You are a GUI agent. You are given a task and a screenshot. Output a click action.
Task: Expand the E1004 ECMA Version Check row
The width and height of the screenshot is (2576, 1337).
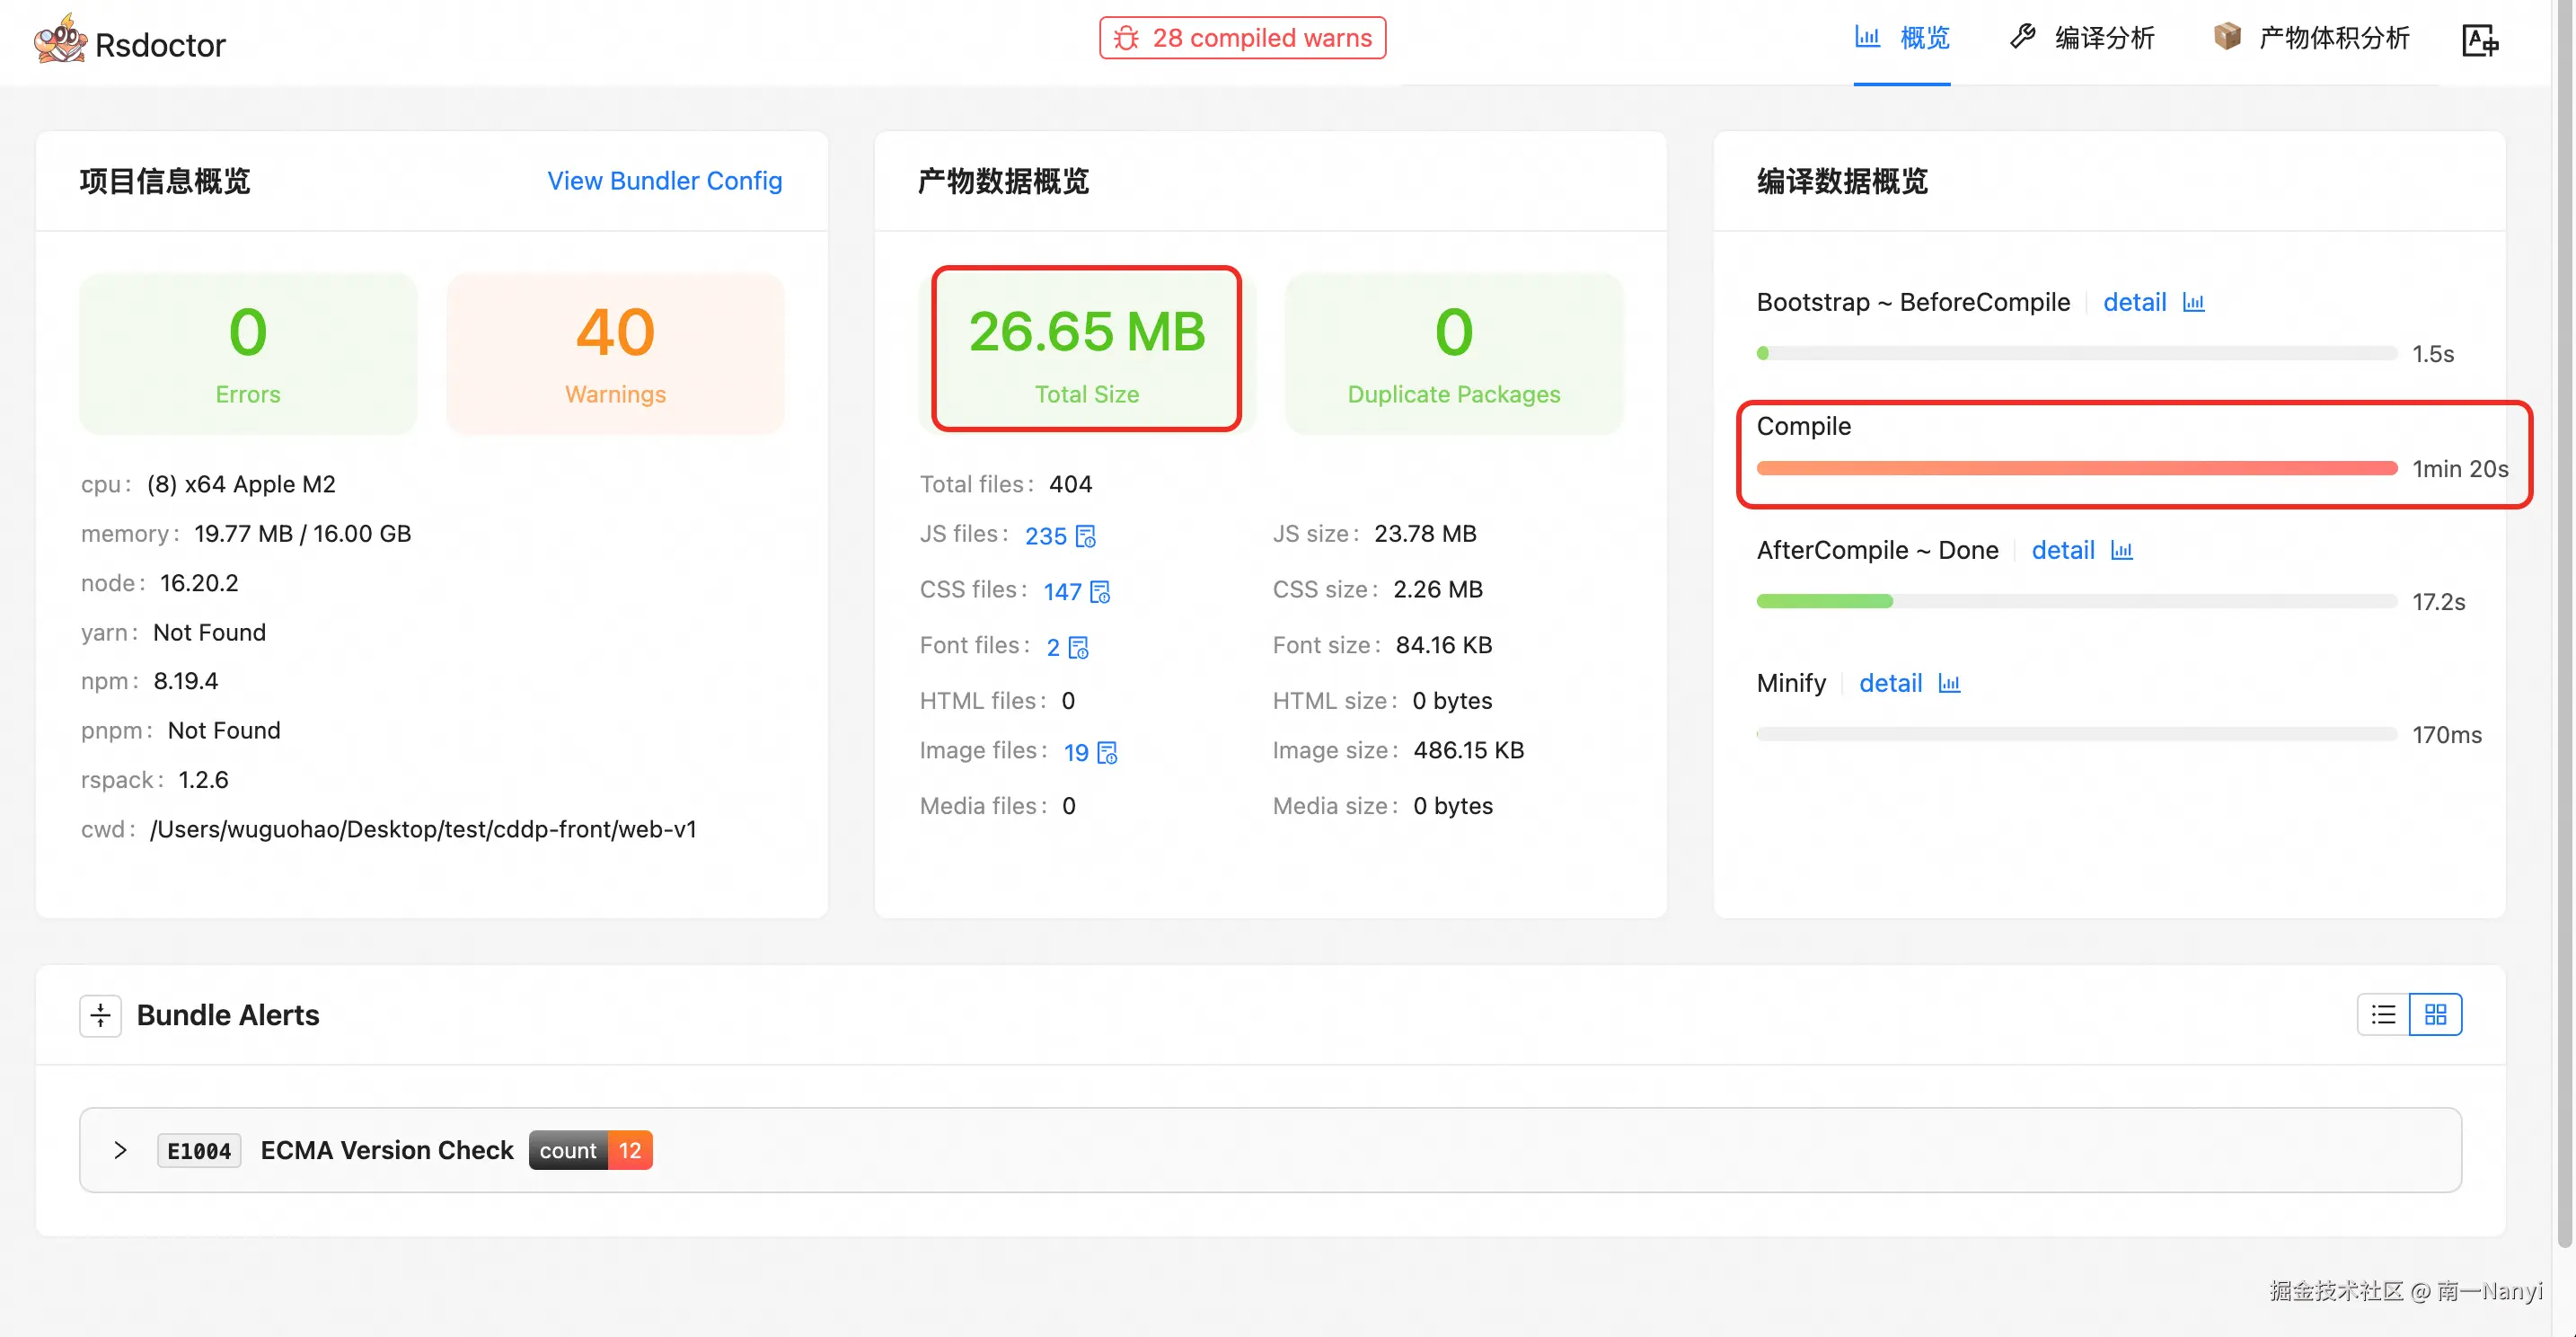[120, 1150]
